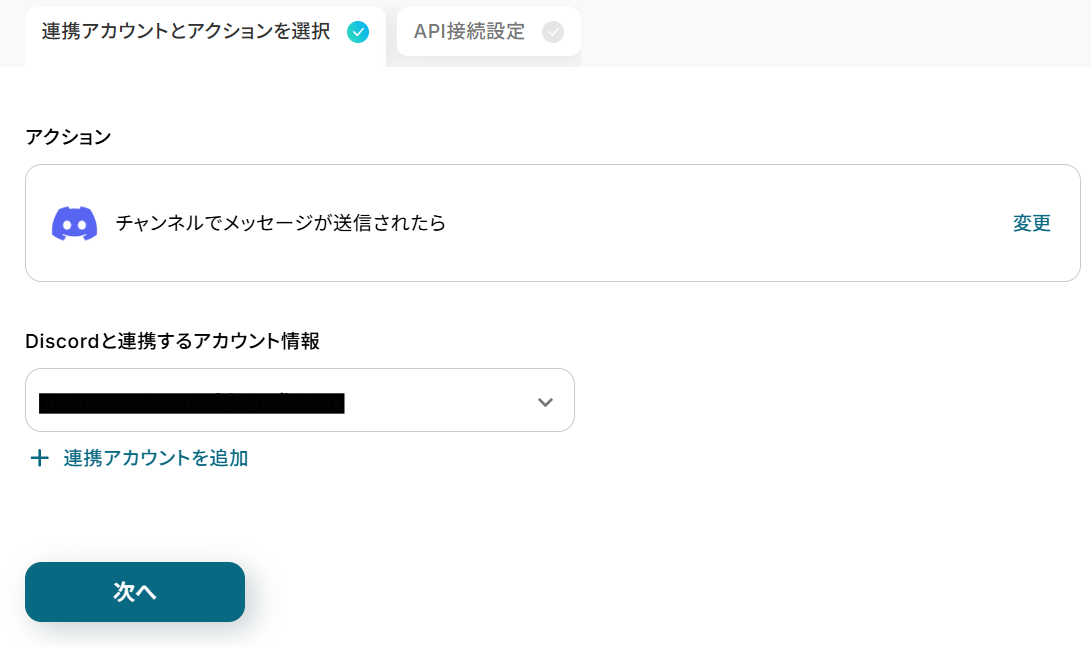This screenshot has width=1091, height=647.
Task: Click the アクション section heading
Action: point(68,137)
